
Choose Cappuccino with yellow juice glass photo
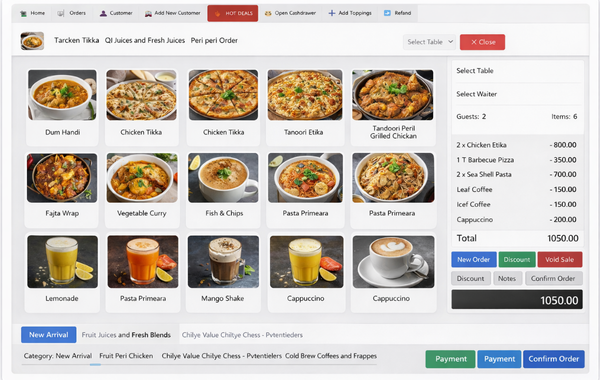pyautogui.click(x=306, y=273)
